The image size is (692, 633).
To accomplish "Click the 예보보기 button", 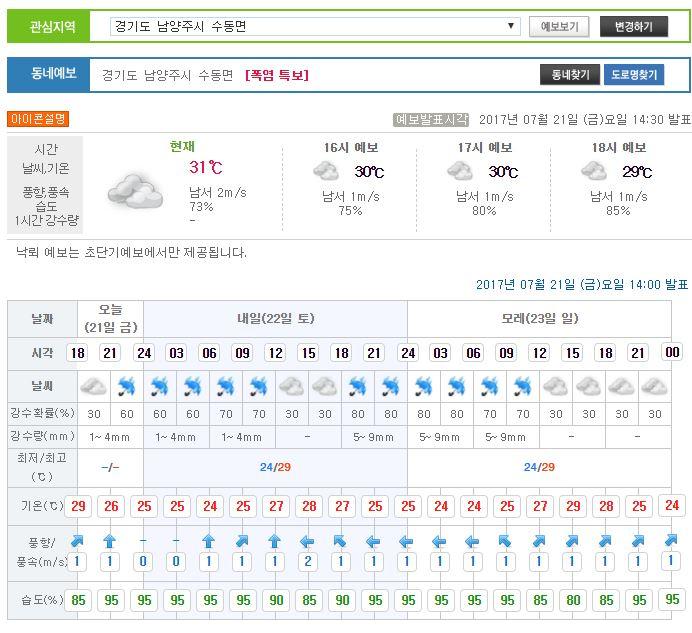I will (558, 27).
